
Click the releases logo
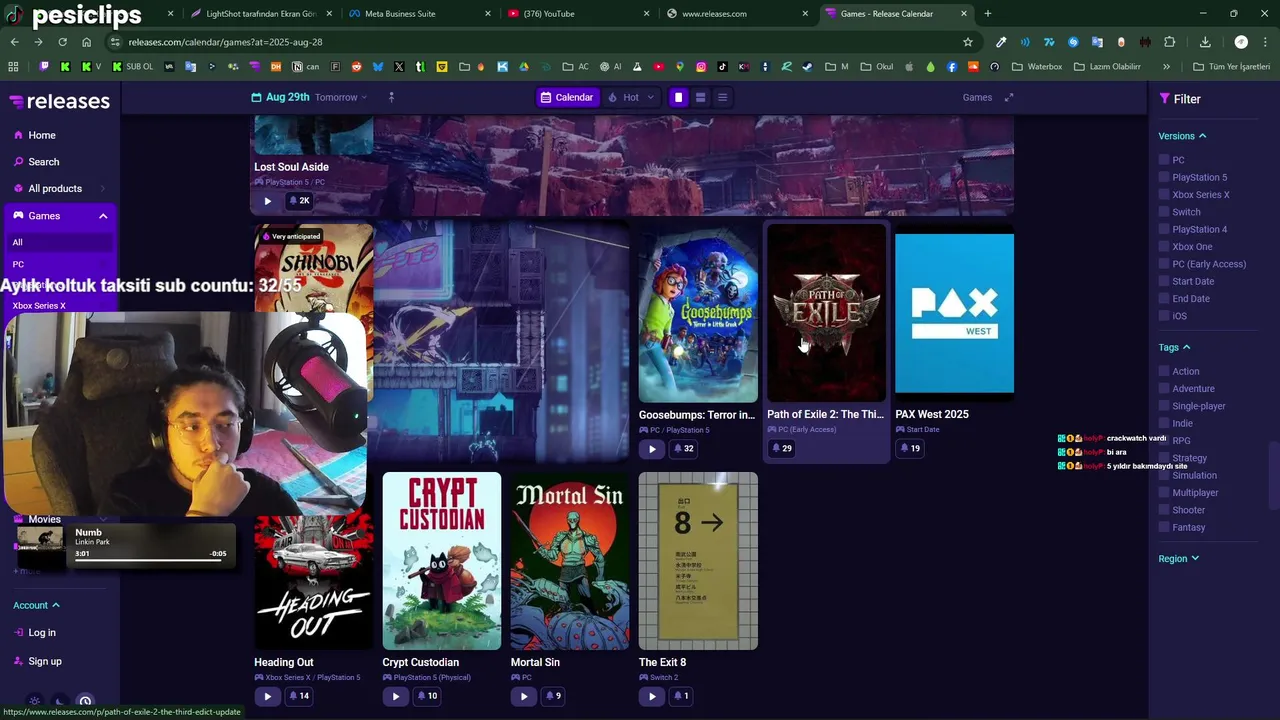click(60, 101)
